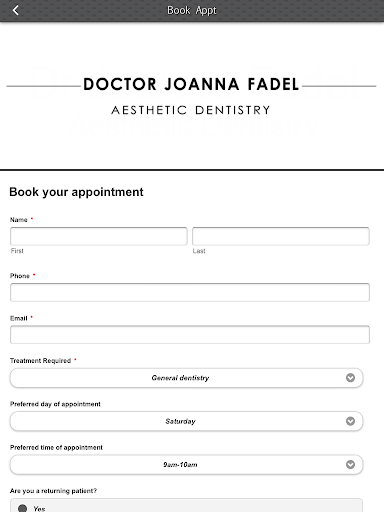384x512 pixels.
Task: Click the Last name input field
Action: [281, 236]
